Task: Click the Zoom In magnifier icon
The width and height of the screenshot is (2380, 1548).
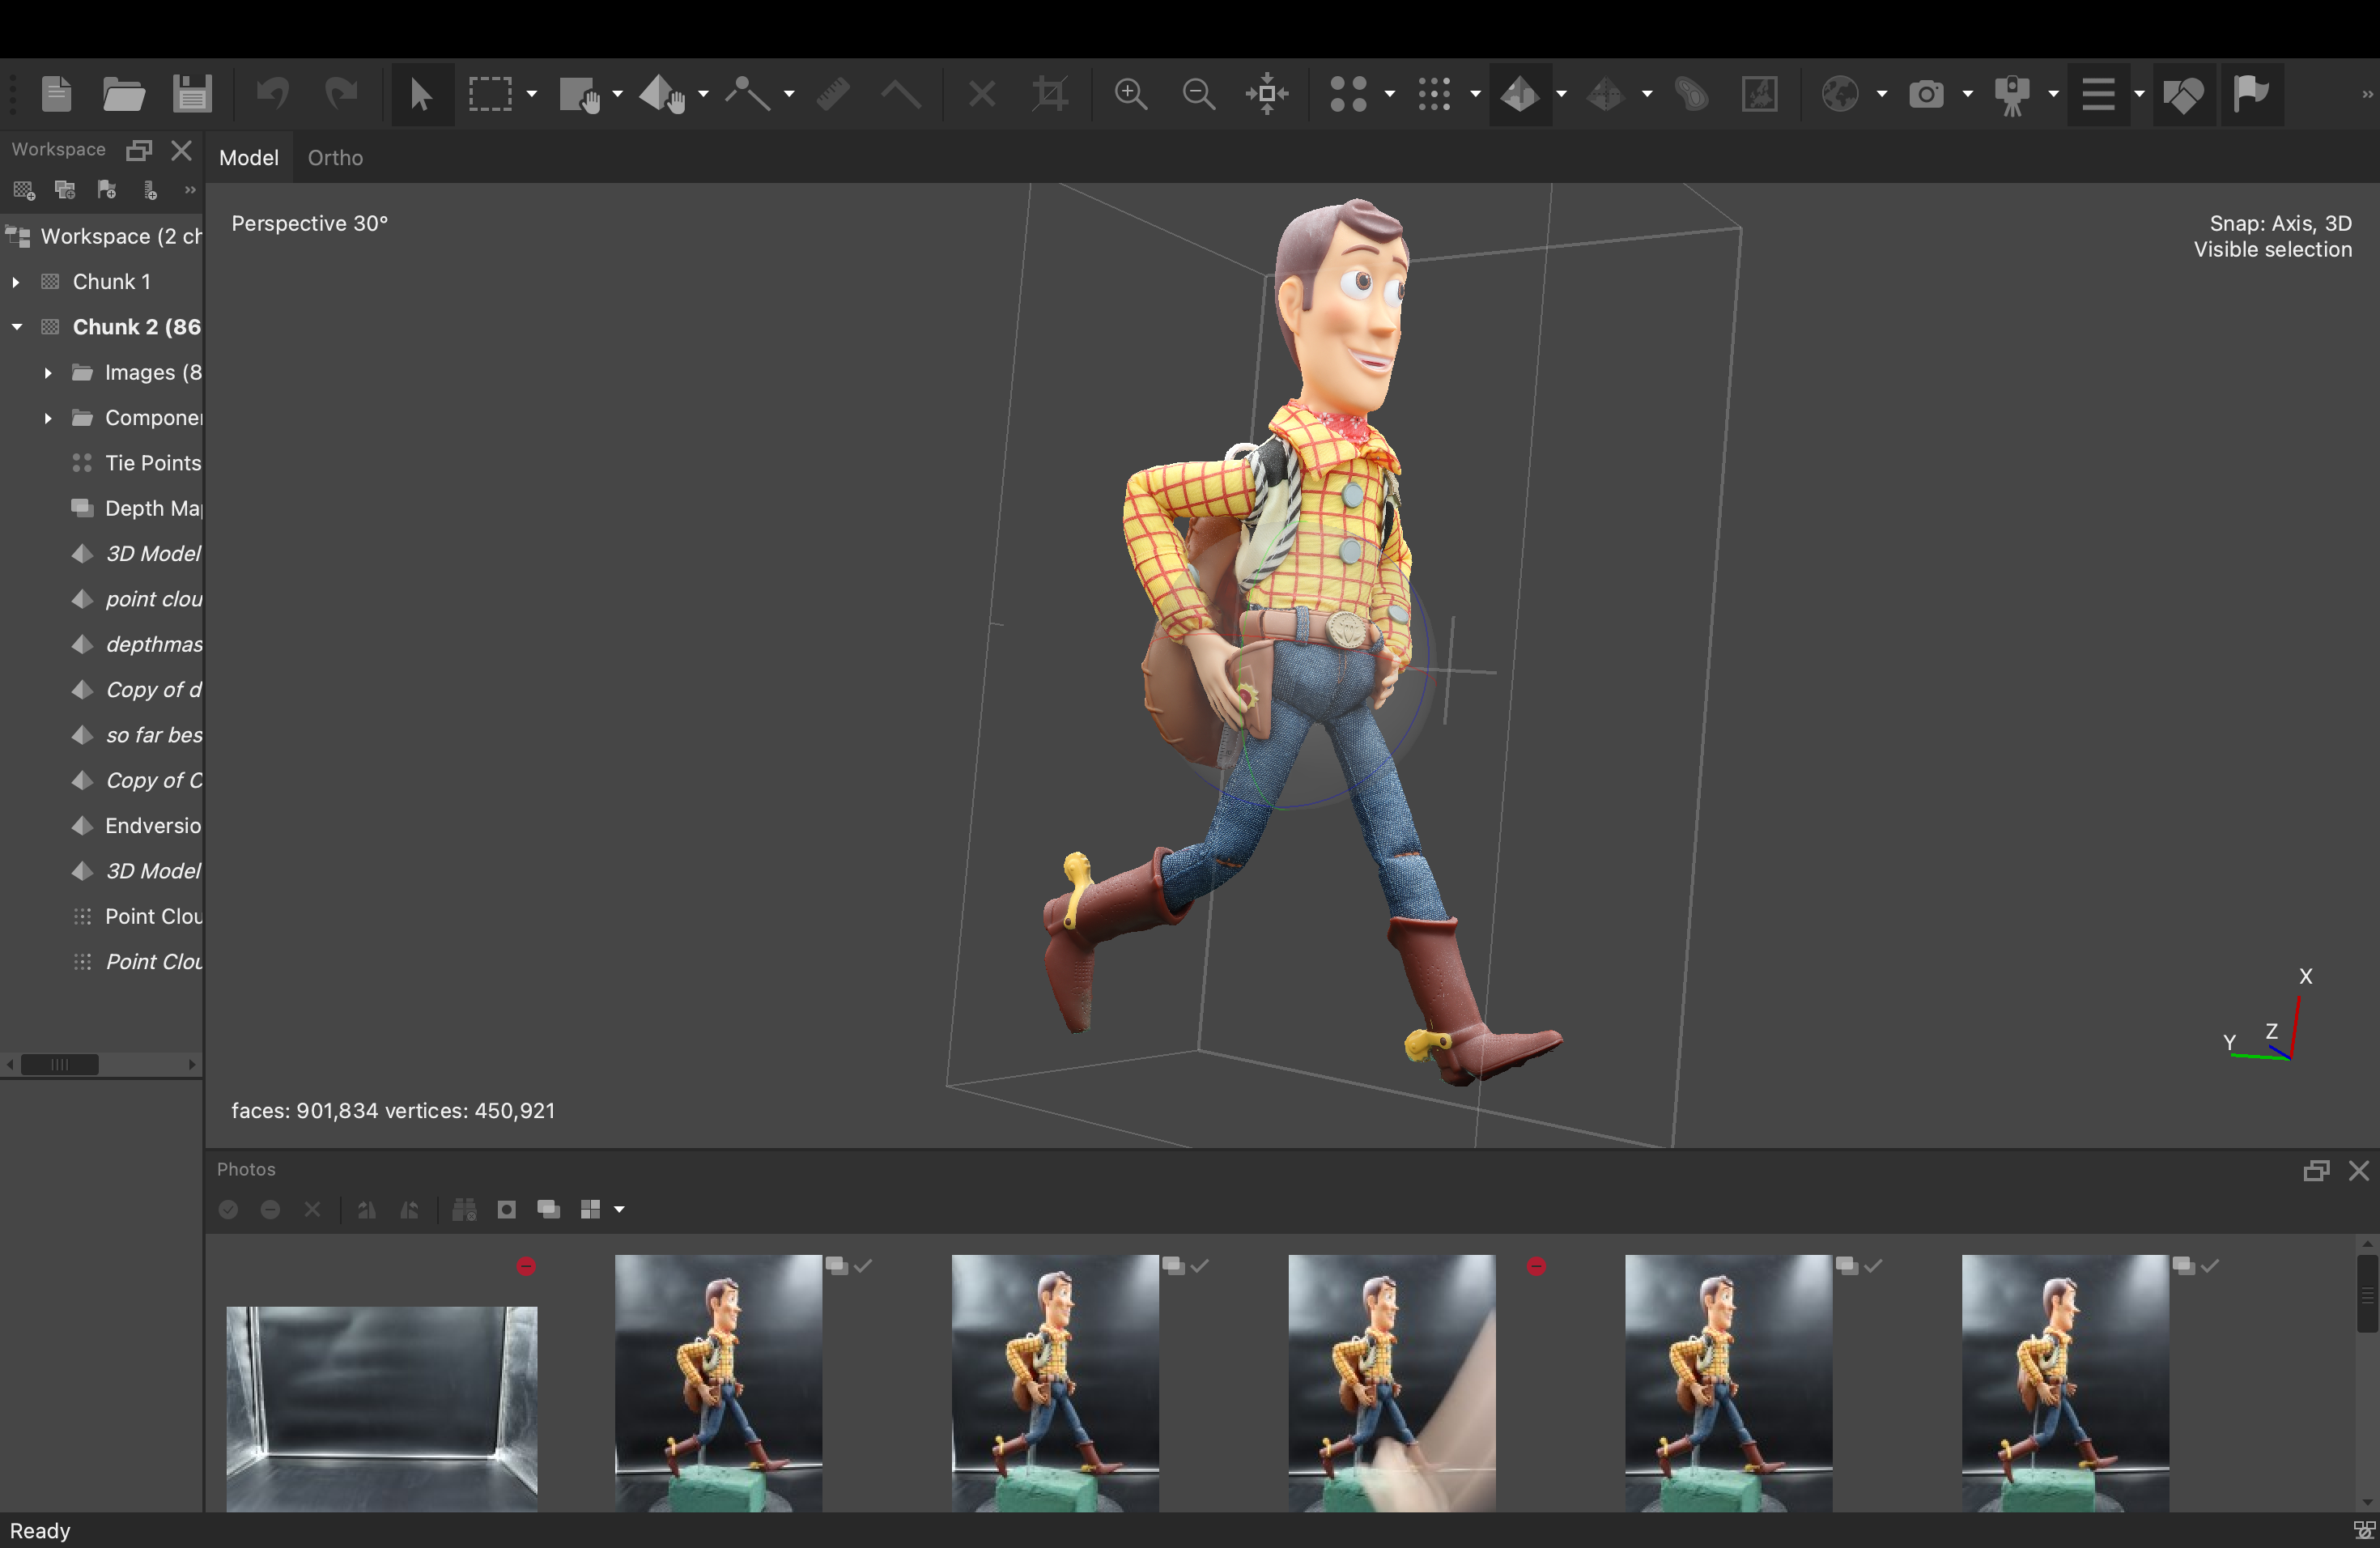Action: (1131, 94)
